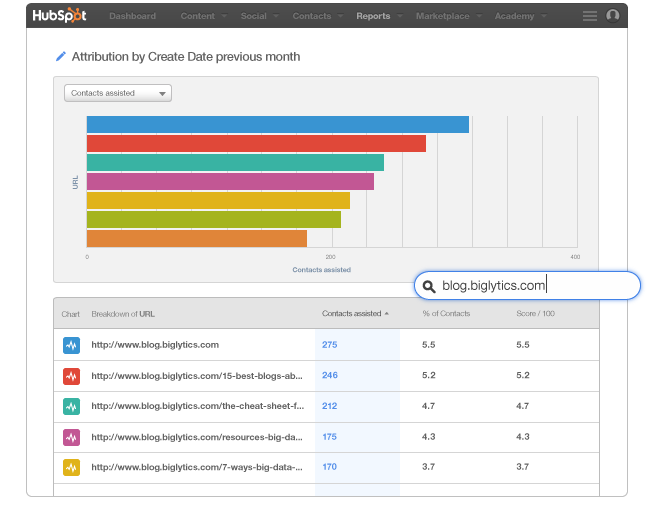
Task: Expand the Reports menu
Action: [379, 16]
